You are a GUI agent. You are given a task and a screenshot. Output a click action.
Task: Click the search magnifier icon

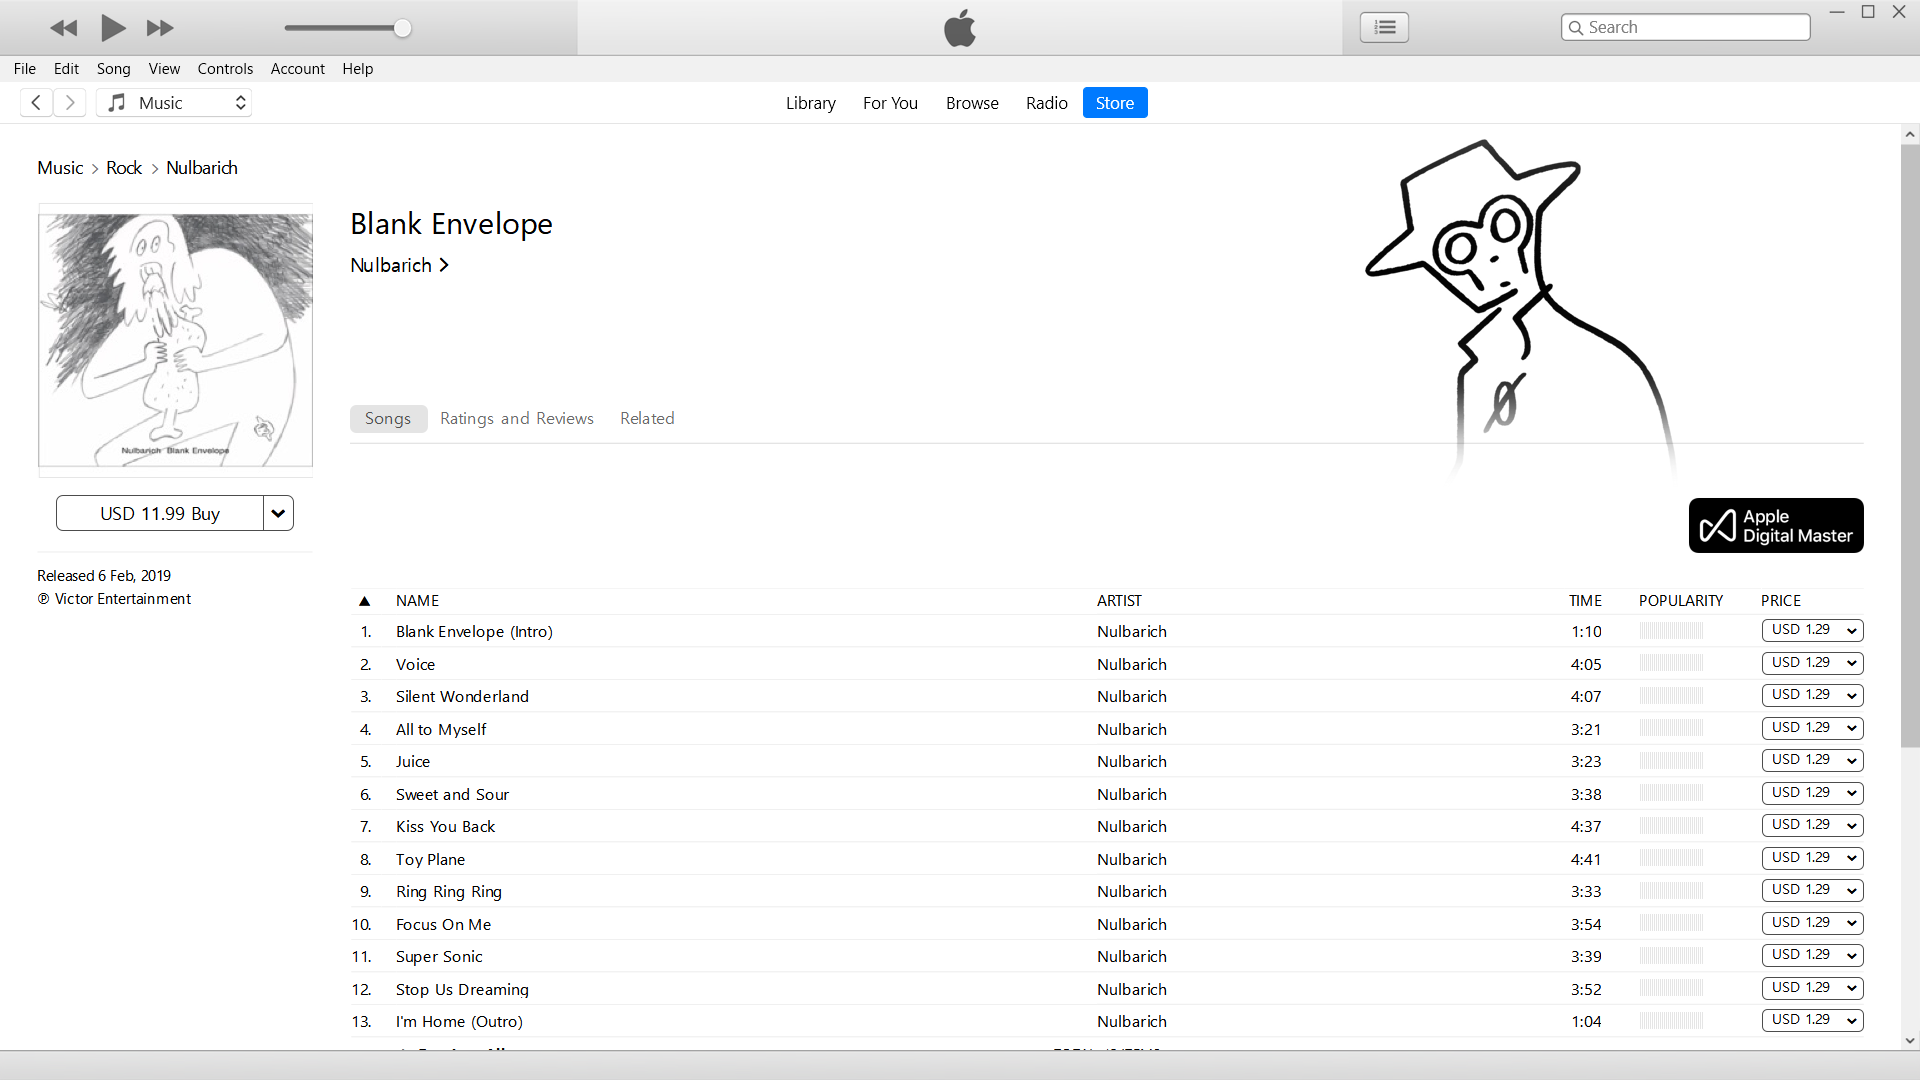tap(1575, 27)
